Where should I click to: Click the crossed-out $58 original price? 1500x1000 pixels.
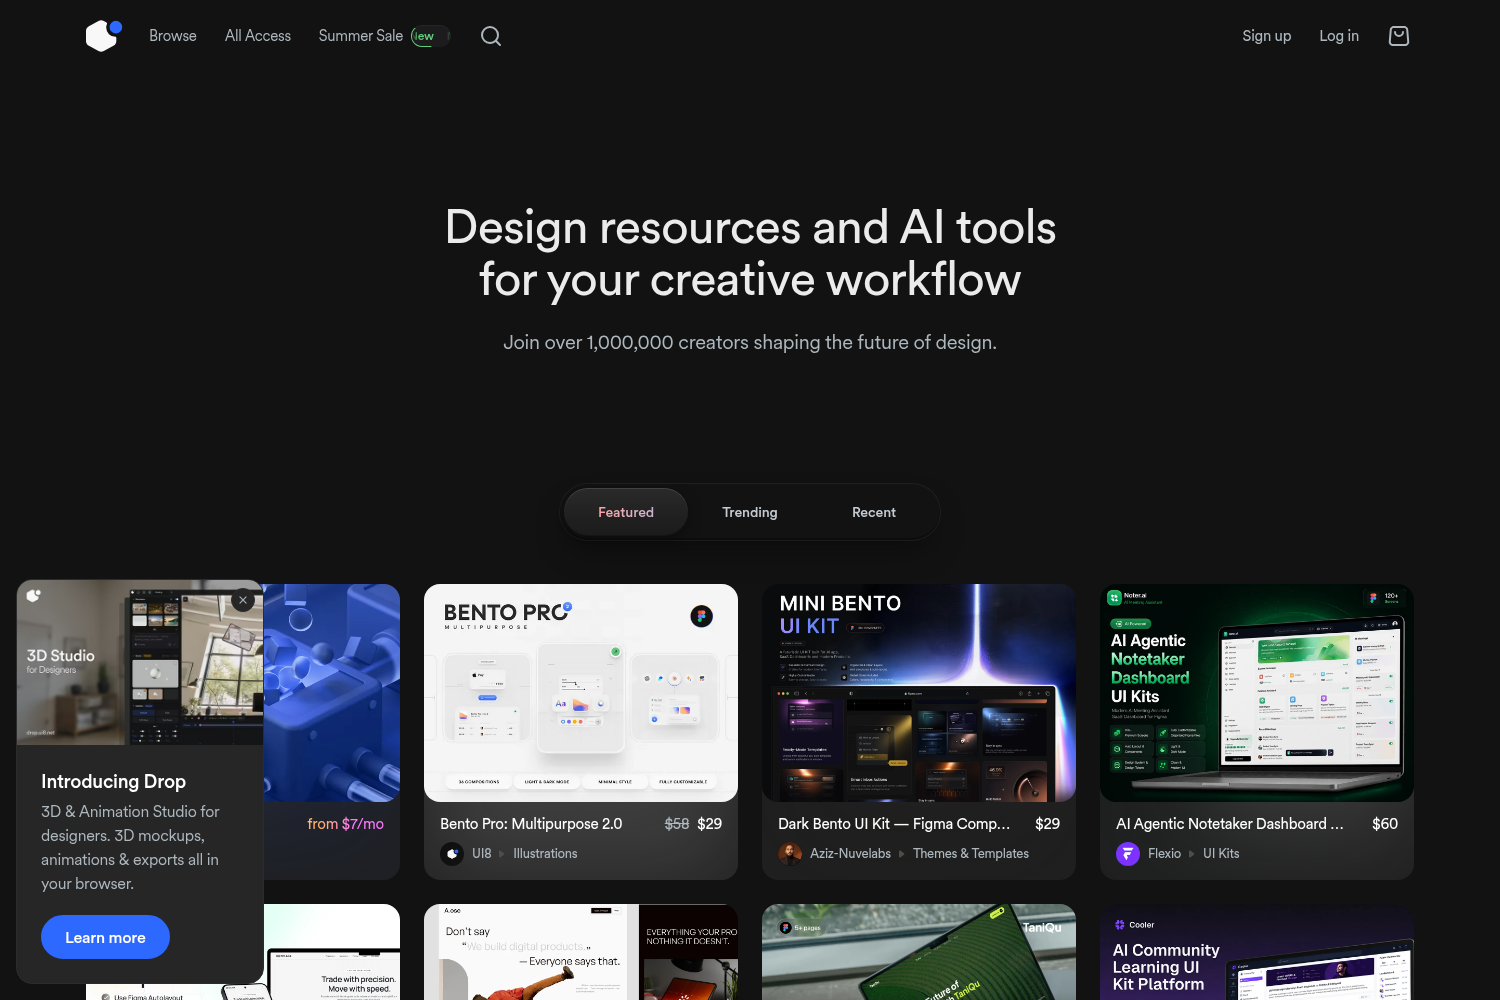pos(677,824)
